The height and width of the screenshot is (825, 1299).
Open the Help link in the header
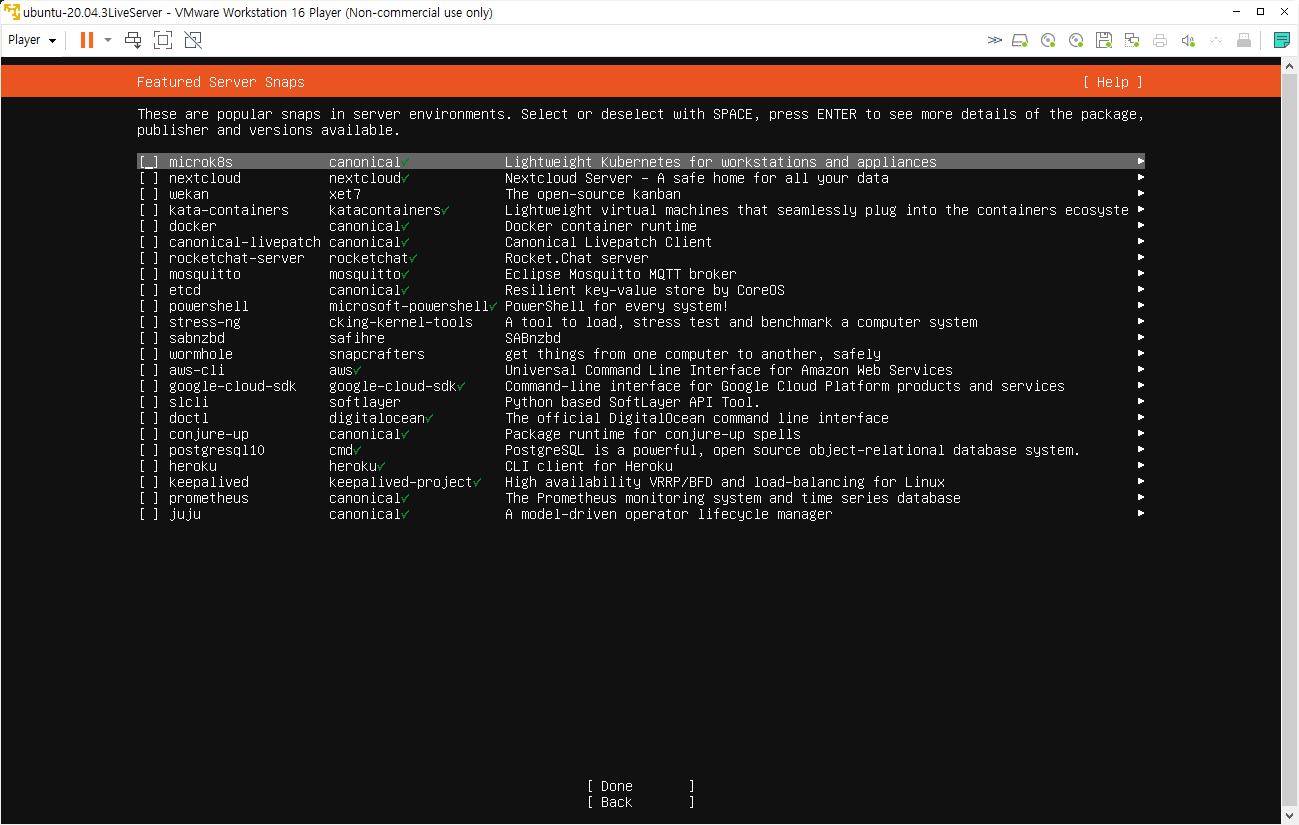click(1112, 82)
